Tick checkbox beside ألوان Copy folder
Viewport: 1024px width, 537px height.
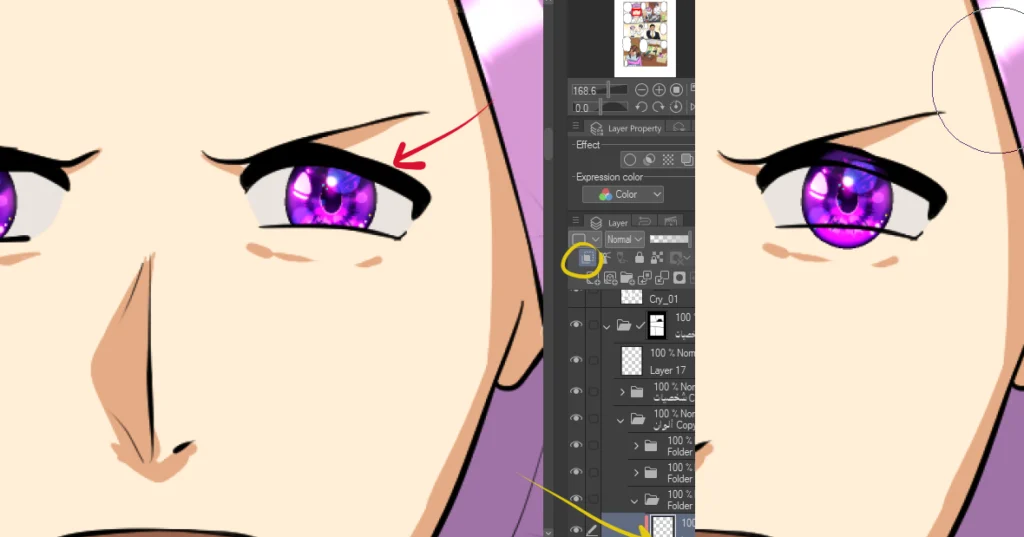point(594,418)
